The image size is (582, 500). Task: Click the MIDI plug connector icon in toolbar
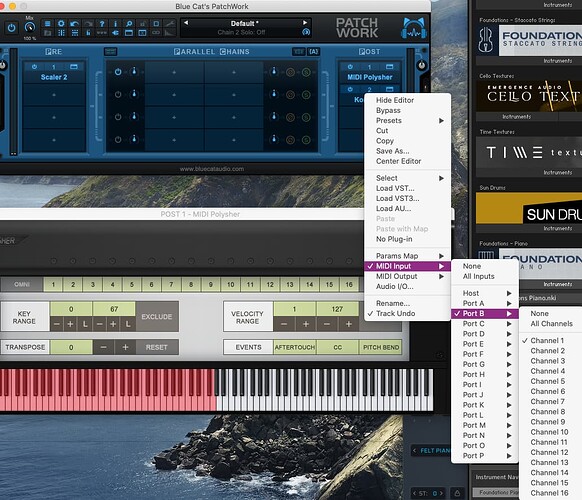point(115,33)
